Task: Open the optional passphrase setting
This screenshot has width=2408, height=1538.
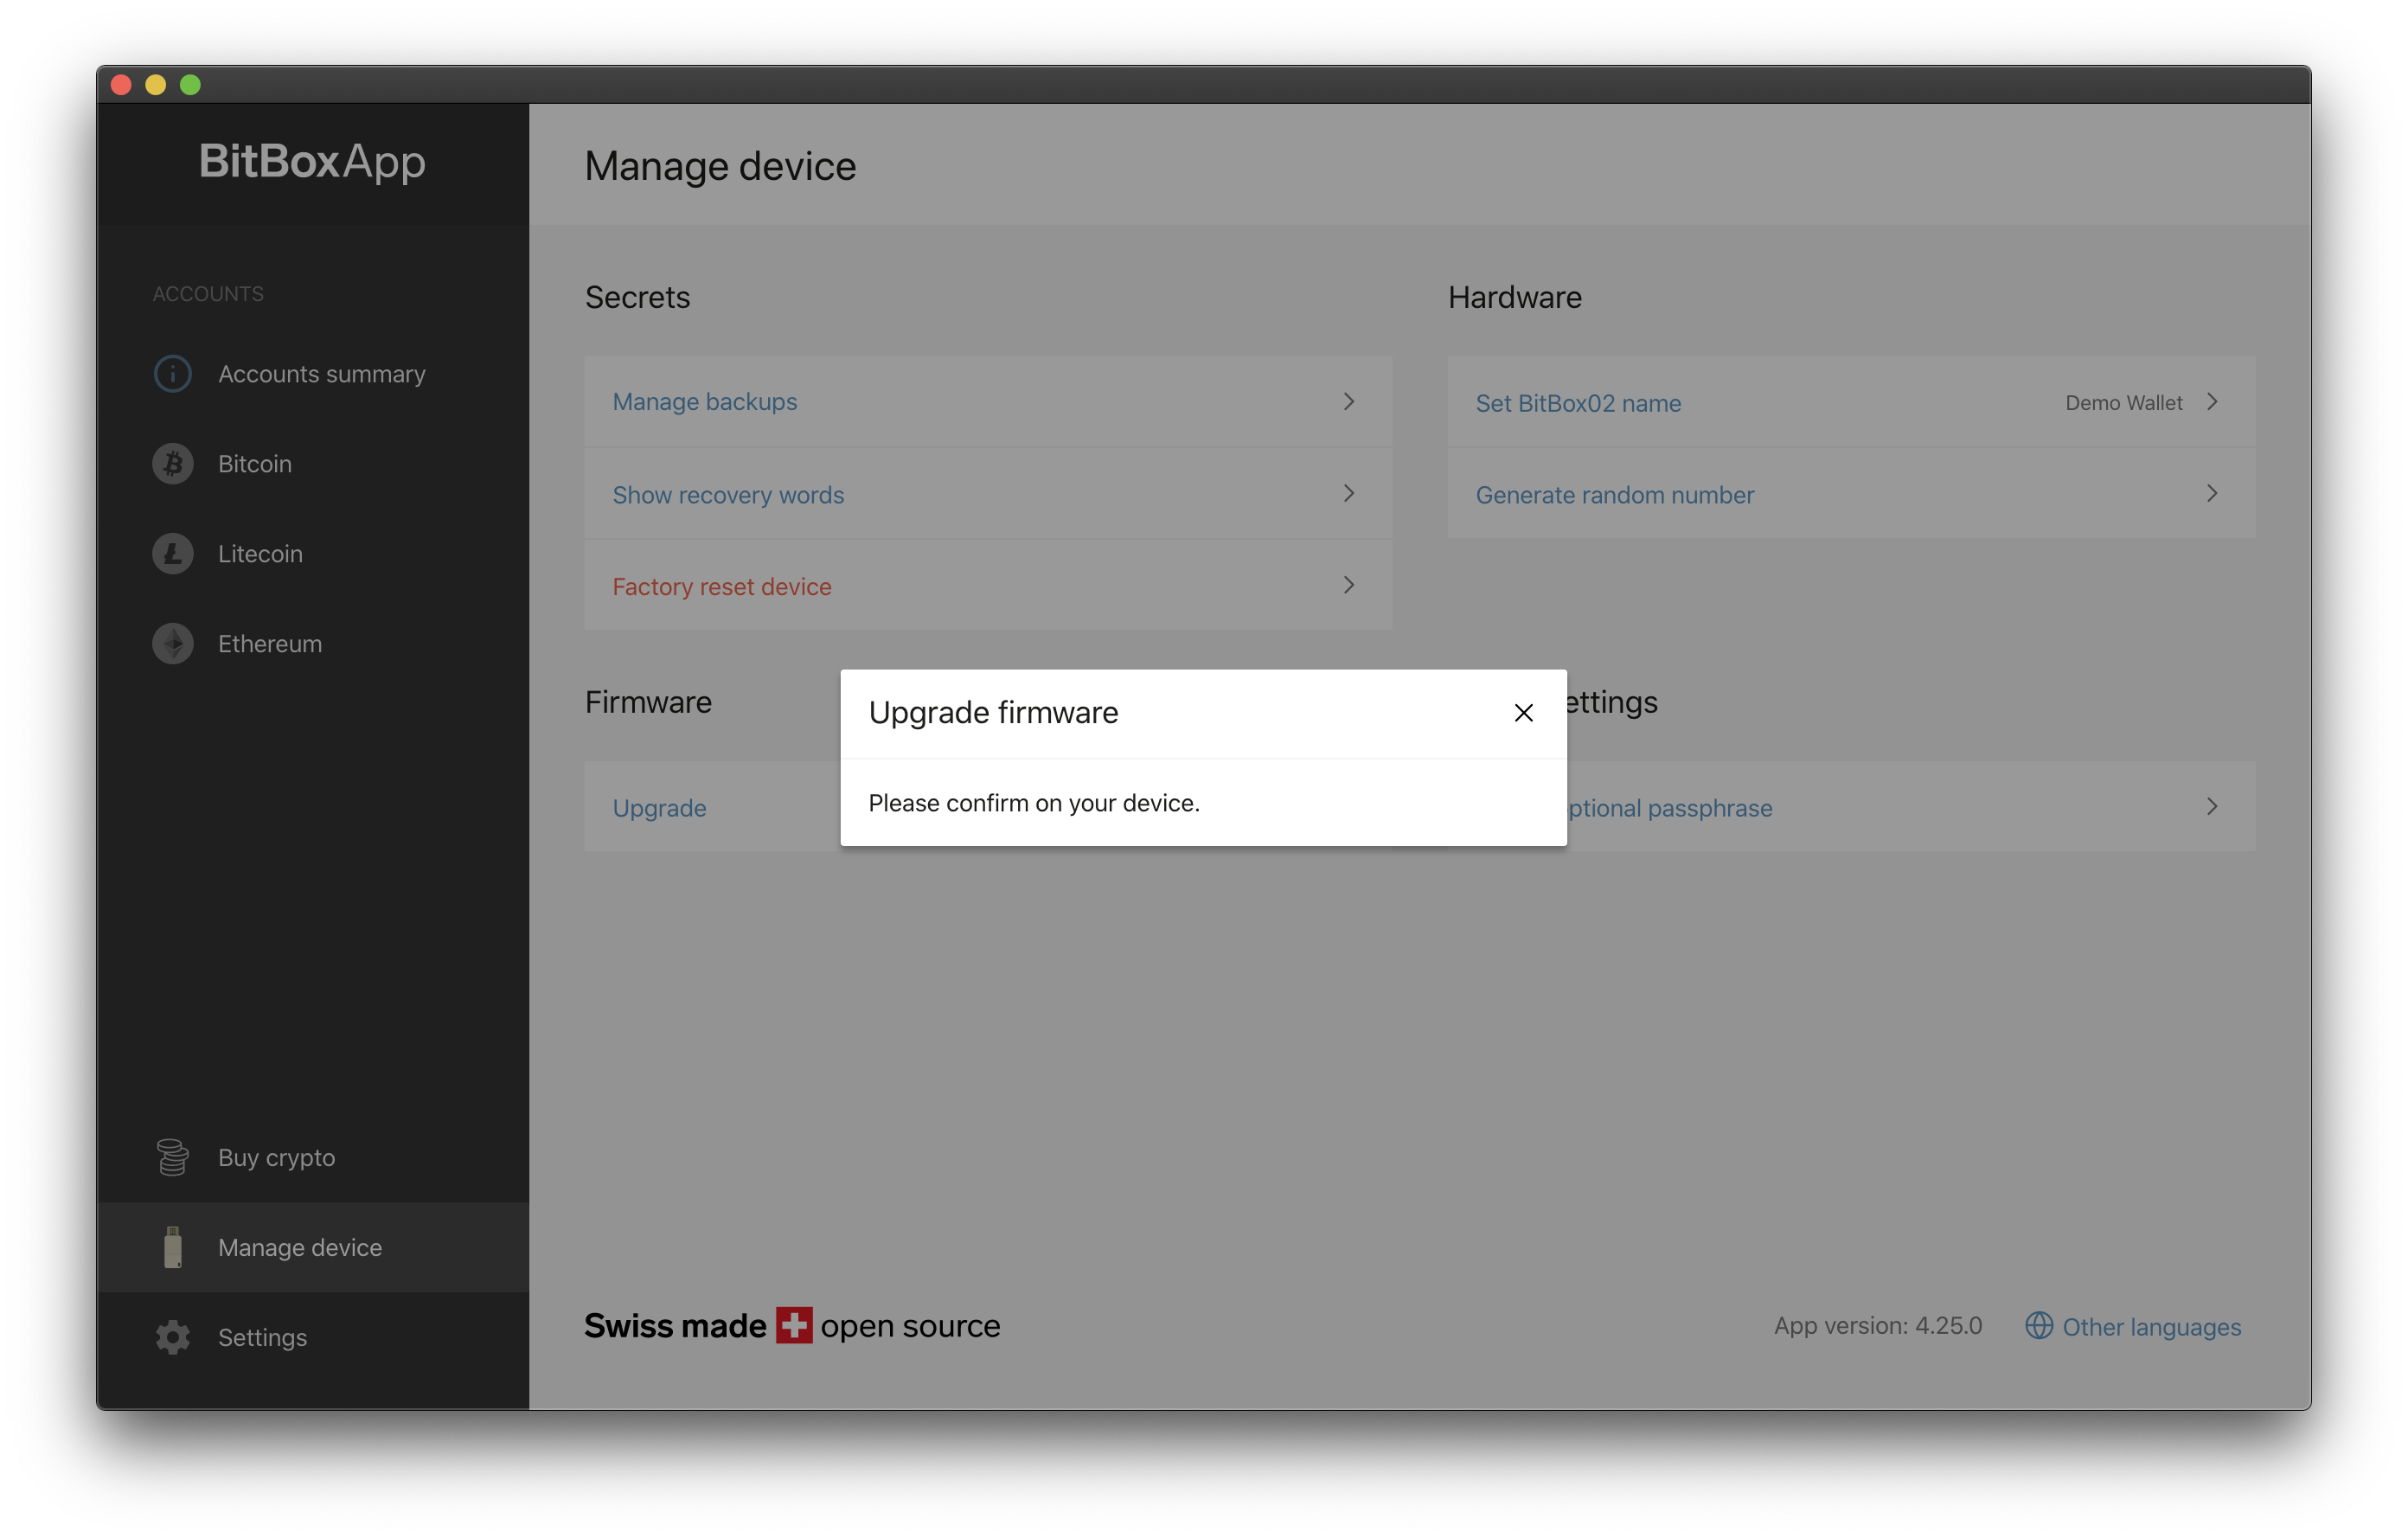Action: click(1911, 807)
